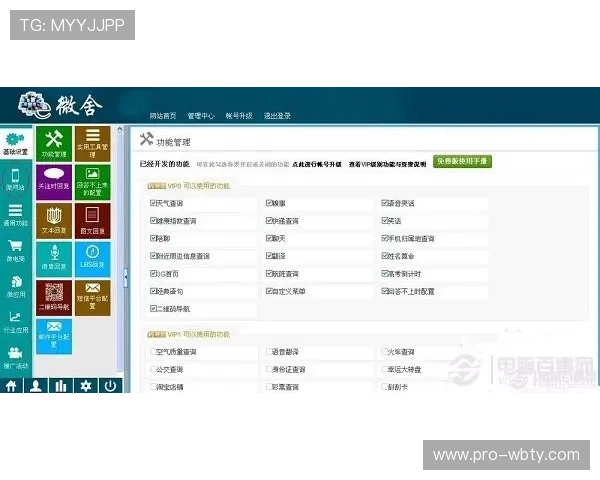This screenshot has width=600, height=480.
Task: Open the 微应用 sidebar item
Action: point(15,286)
